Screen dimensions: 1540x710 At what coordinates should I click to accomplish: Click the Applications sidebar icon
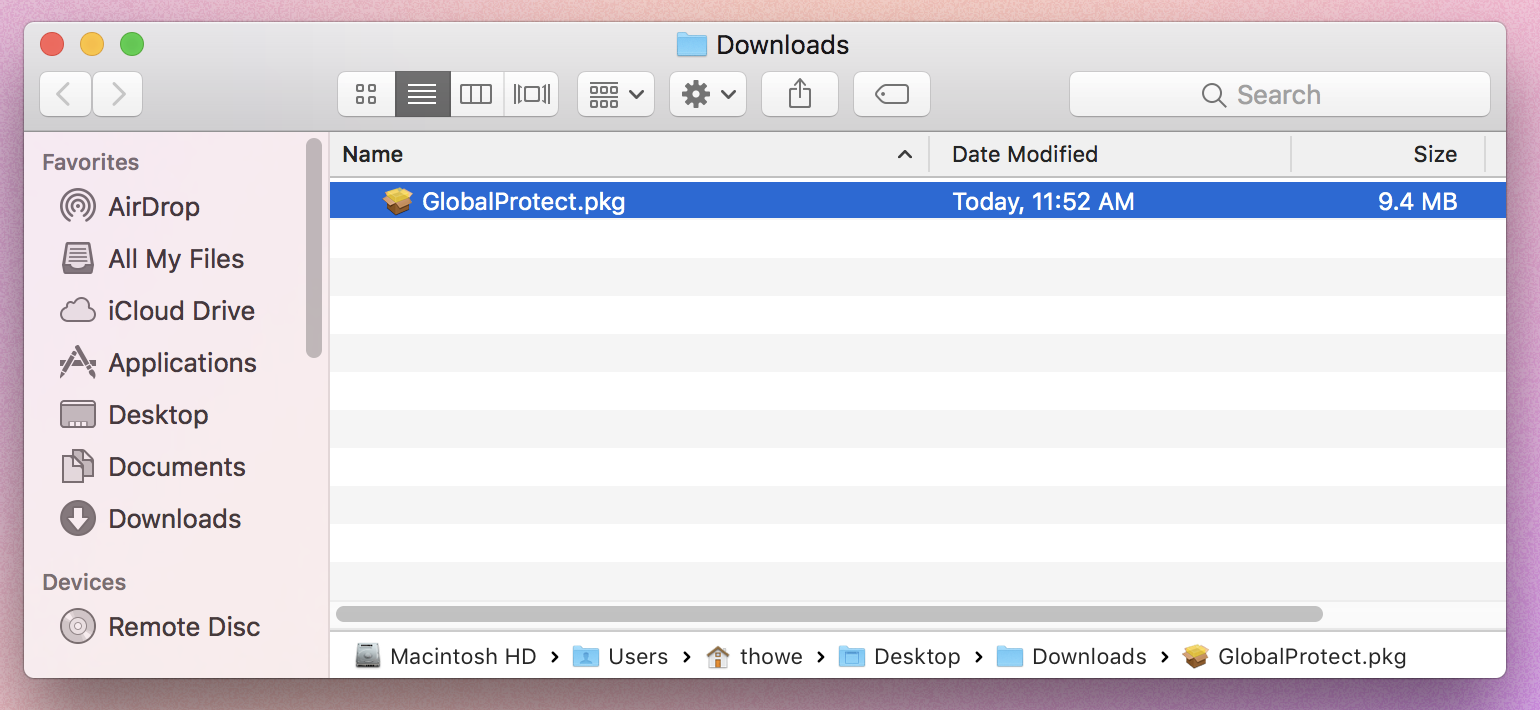[78, 363]
